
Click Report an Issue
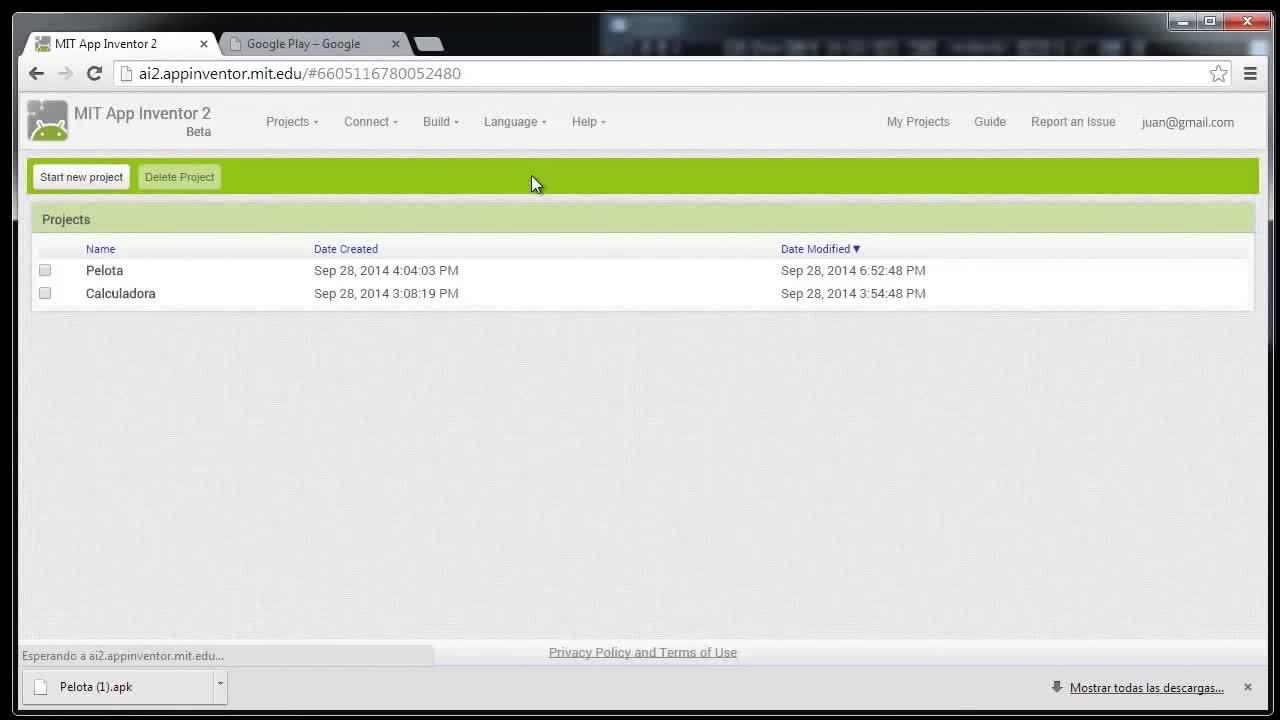pyautogui.click(x=1073, y=122)
